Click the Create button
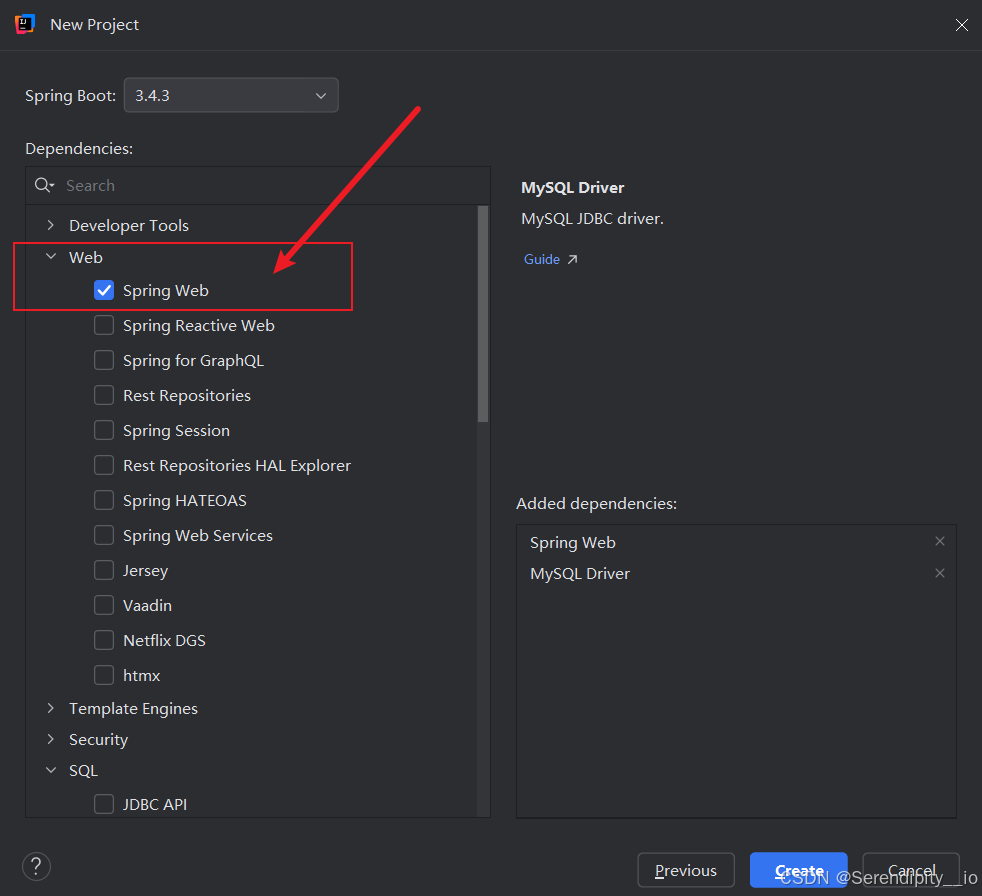 tap(799, 870)
